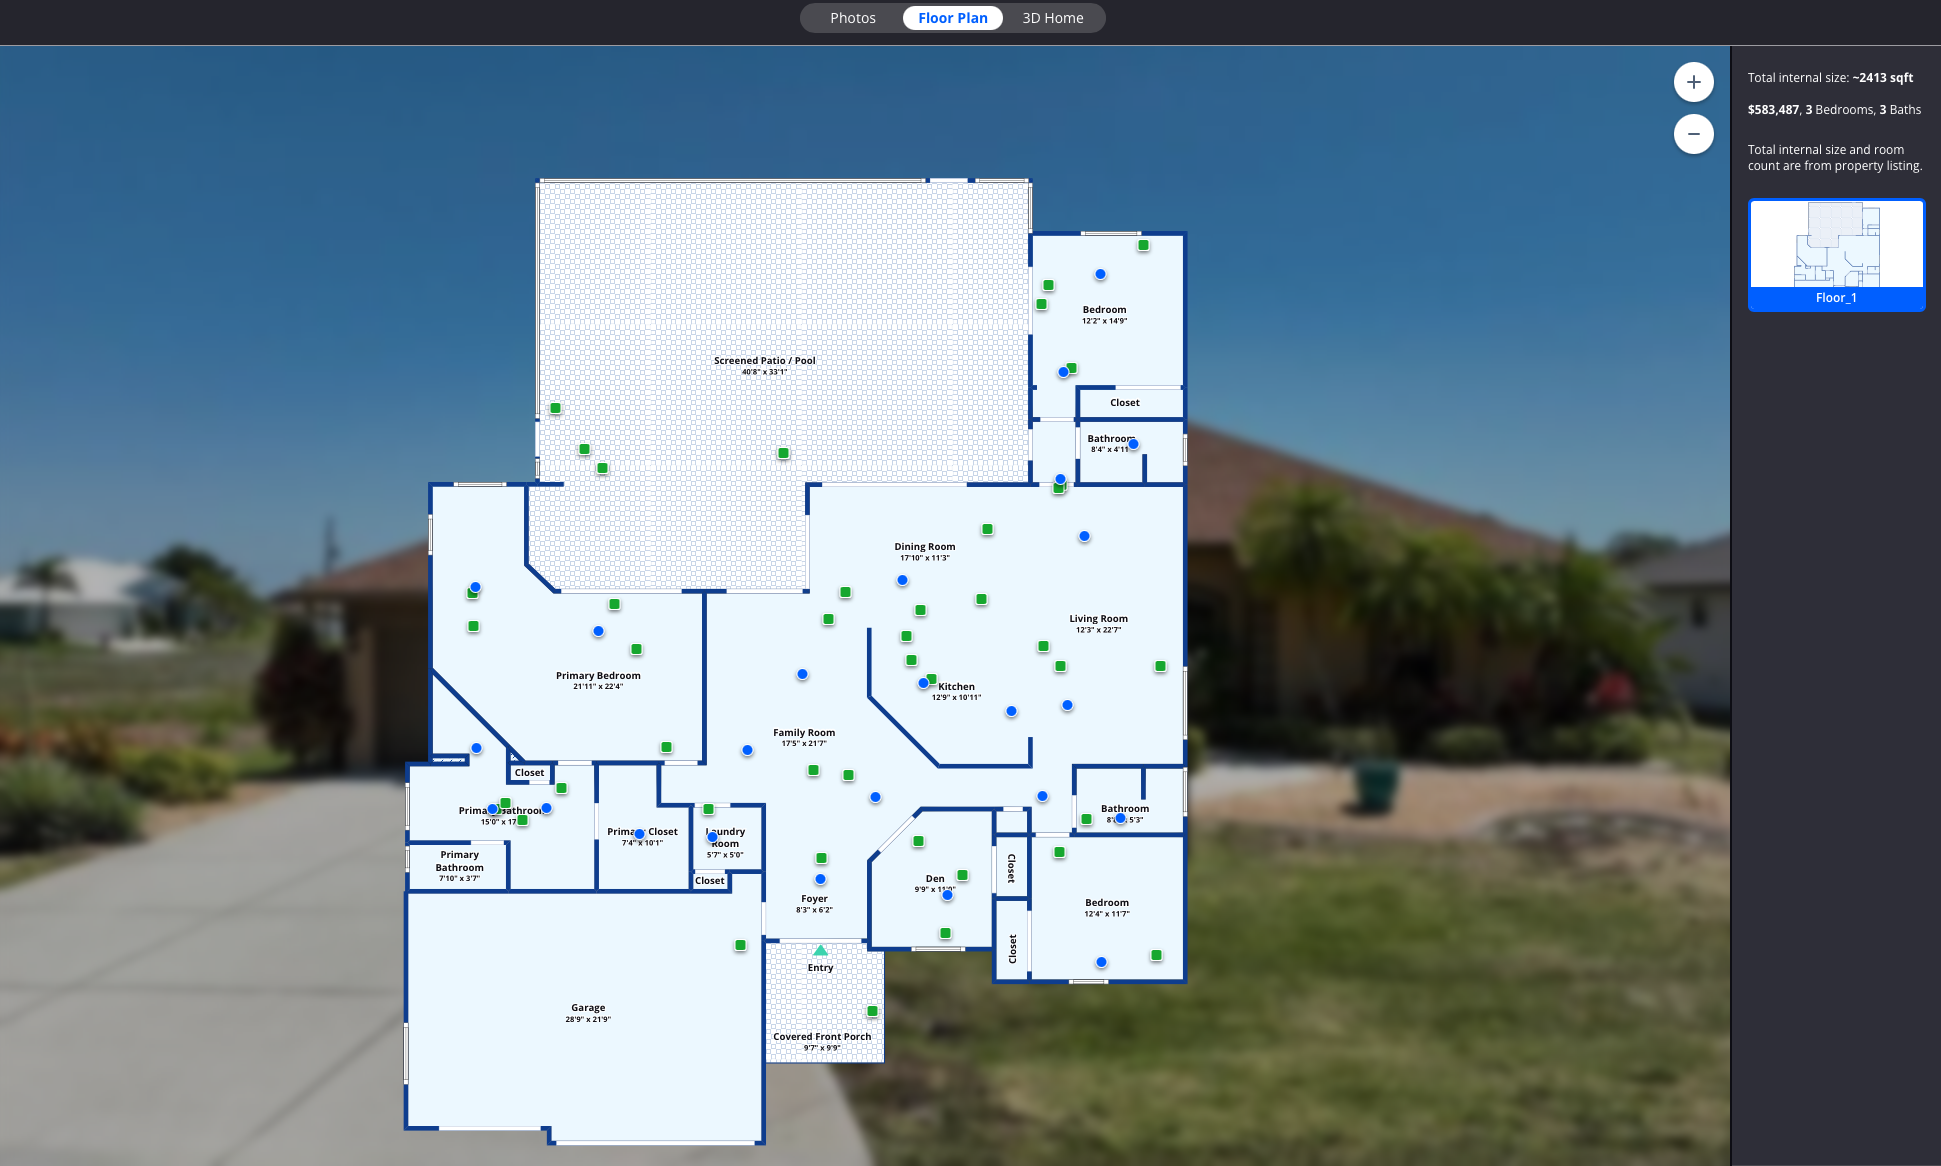The width and height of the screenshot is (1941, 1166).
Task: Toggle the blue viewpoint dot in the Foyer
Action: [819, 880]
